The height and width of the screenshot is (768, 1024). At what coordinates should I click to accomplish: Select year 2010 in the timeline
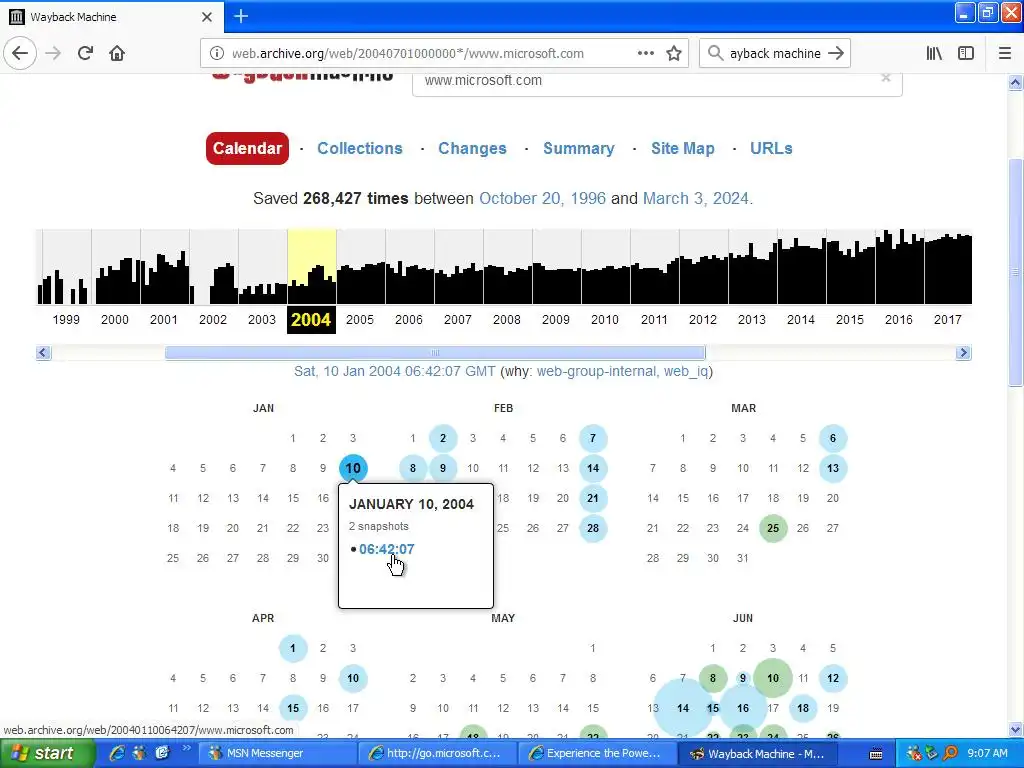tap(605, 319)
